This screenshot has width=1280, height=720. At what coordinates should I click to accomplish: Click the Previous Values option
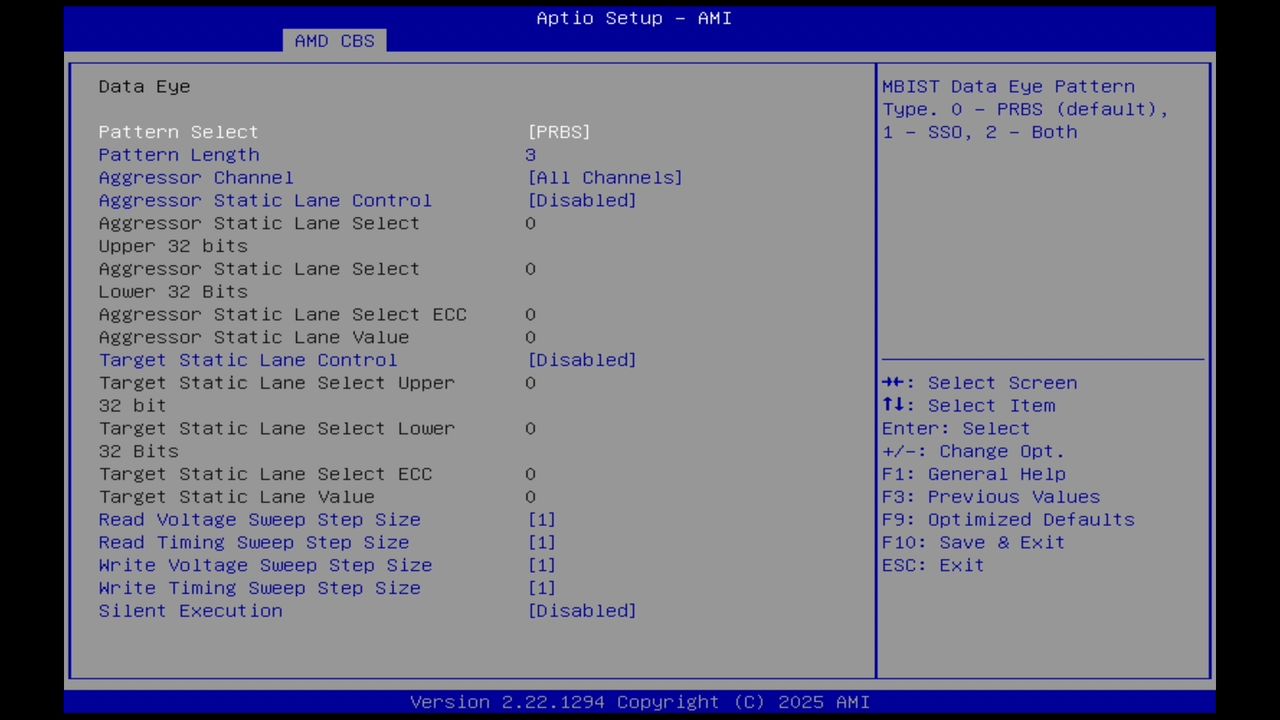(1014, 496)
